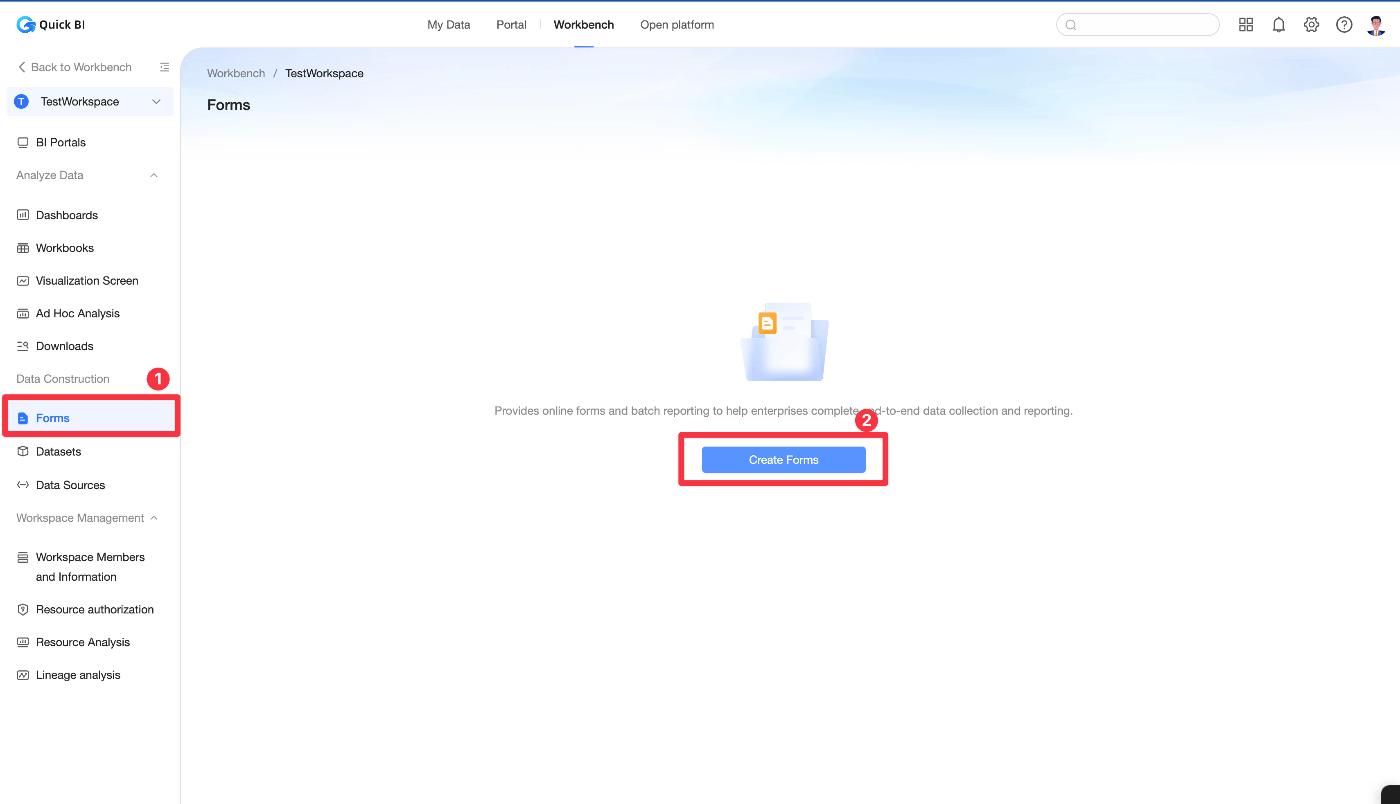Click the Dashboards chart icon

(23, 215)
